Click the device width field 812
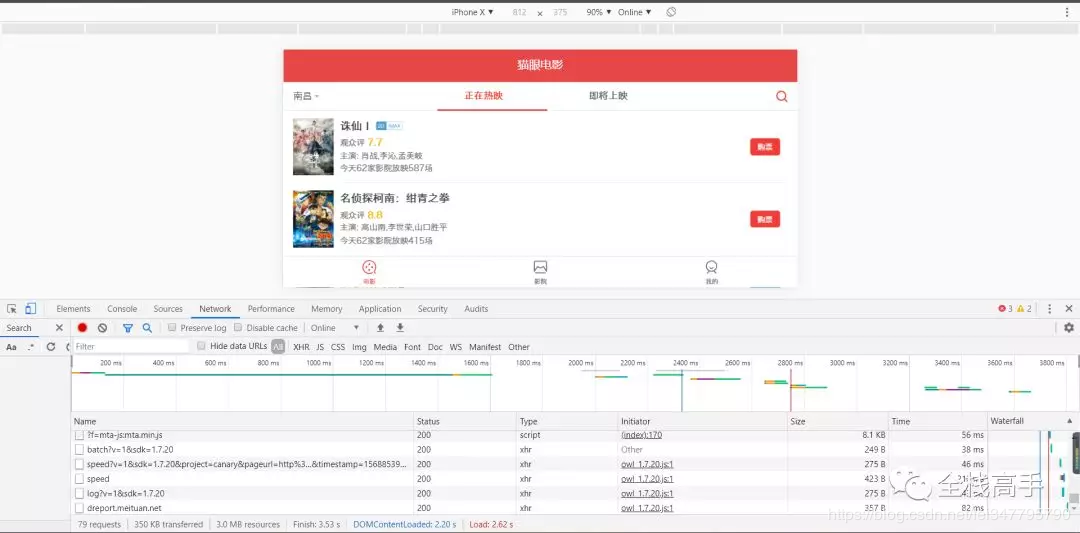This screenshot has height=533, width=1080. [x=520, y=12]
